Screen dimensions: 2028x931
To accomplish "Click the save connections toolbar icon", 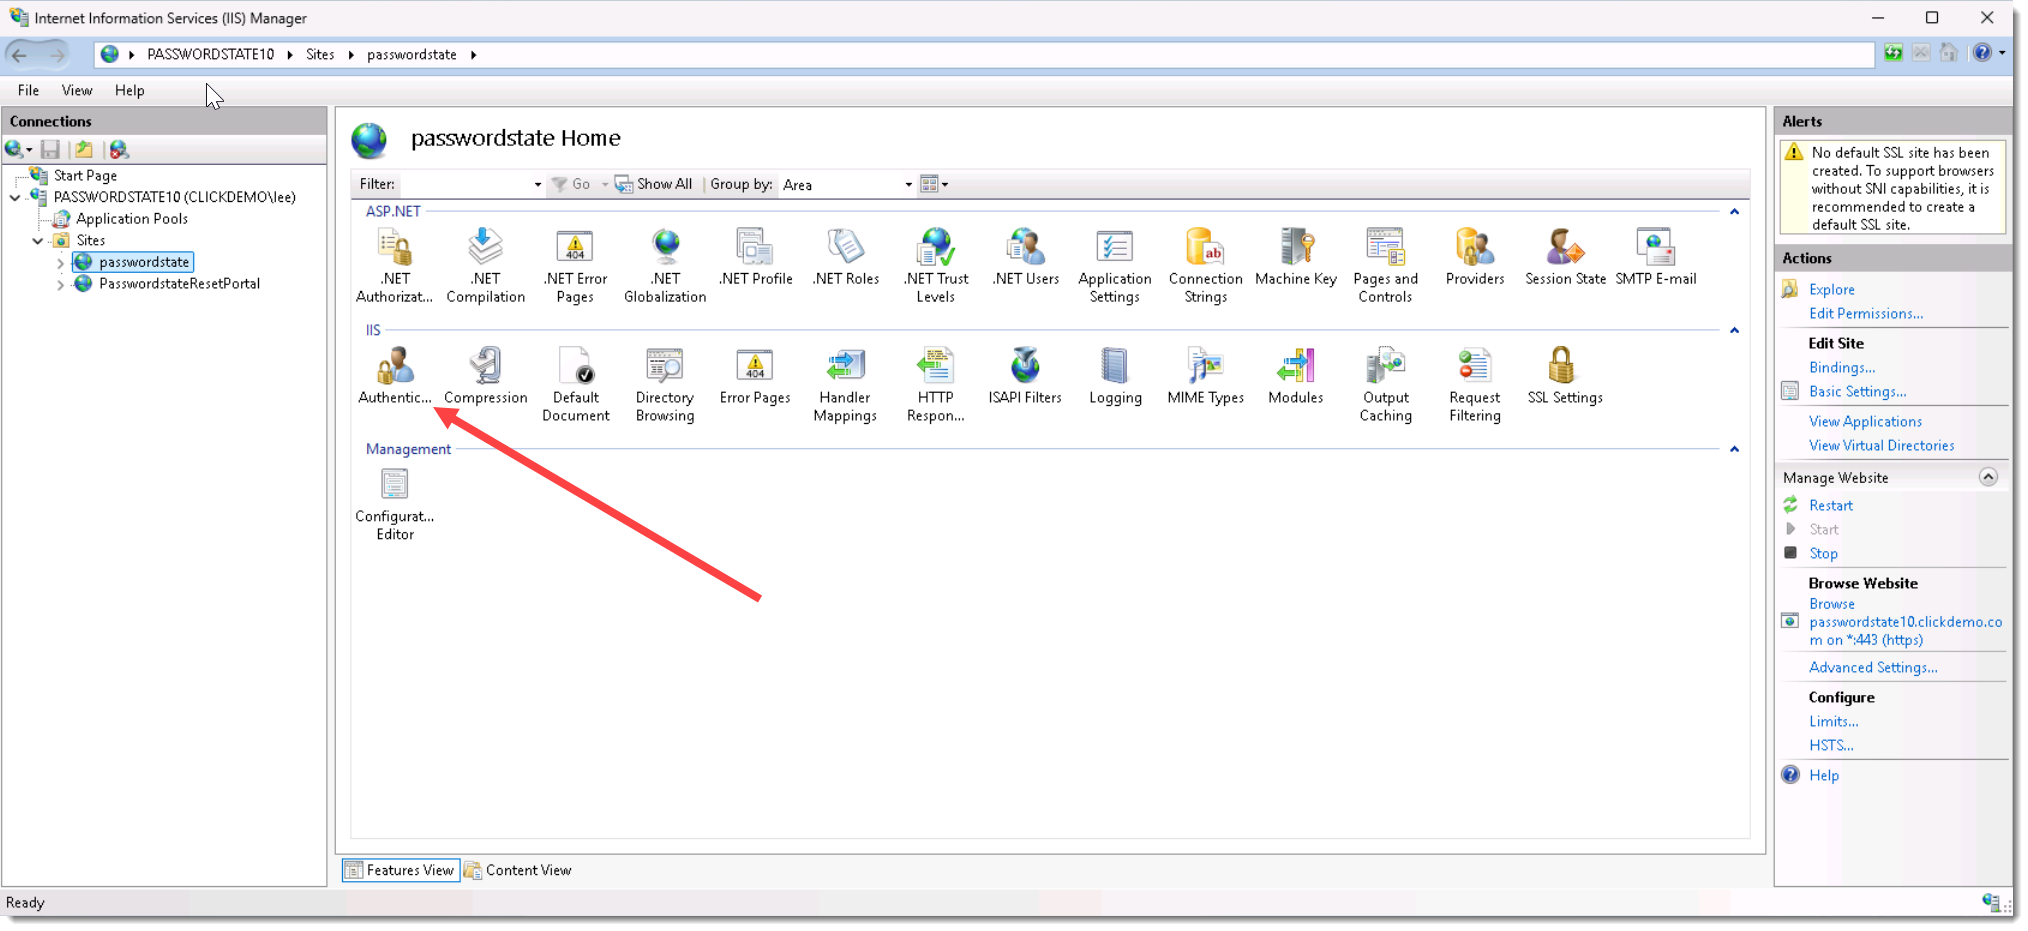I will click(x=50, y=150).
